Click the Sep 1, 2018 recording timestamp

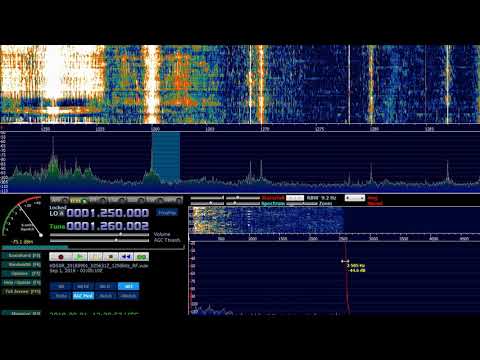click(x=76, y=271)
